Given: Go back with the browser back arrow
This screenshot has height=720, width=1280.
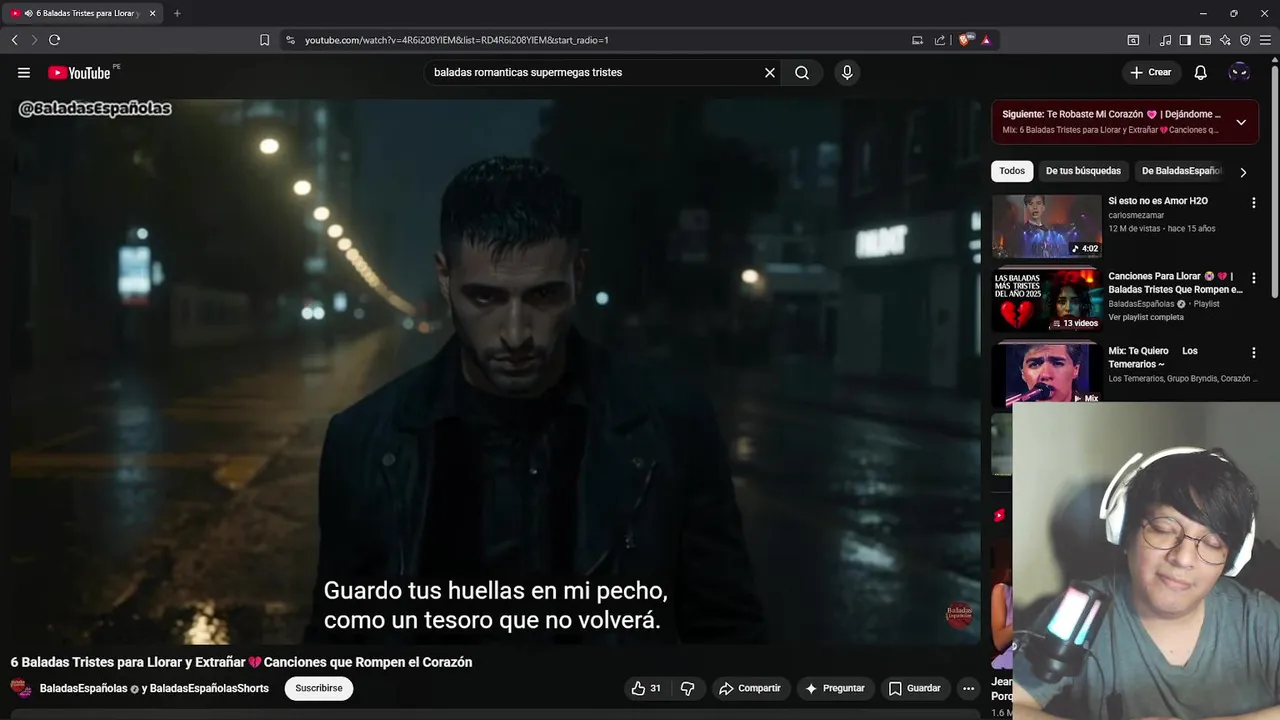Looking at the screenshot, I should click(14, 40).
